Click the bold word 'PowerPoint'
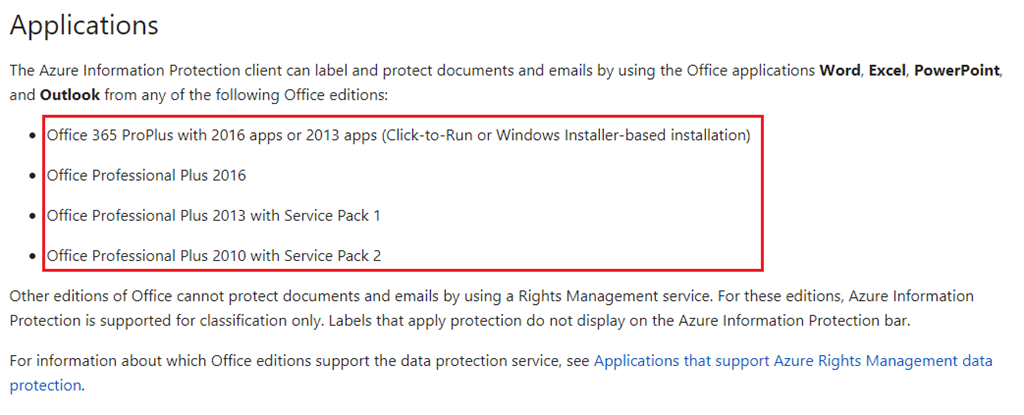The height and width of the screenshot is (415, 1024). pyautogui.click(x=957, y=71)
